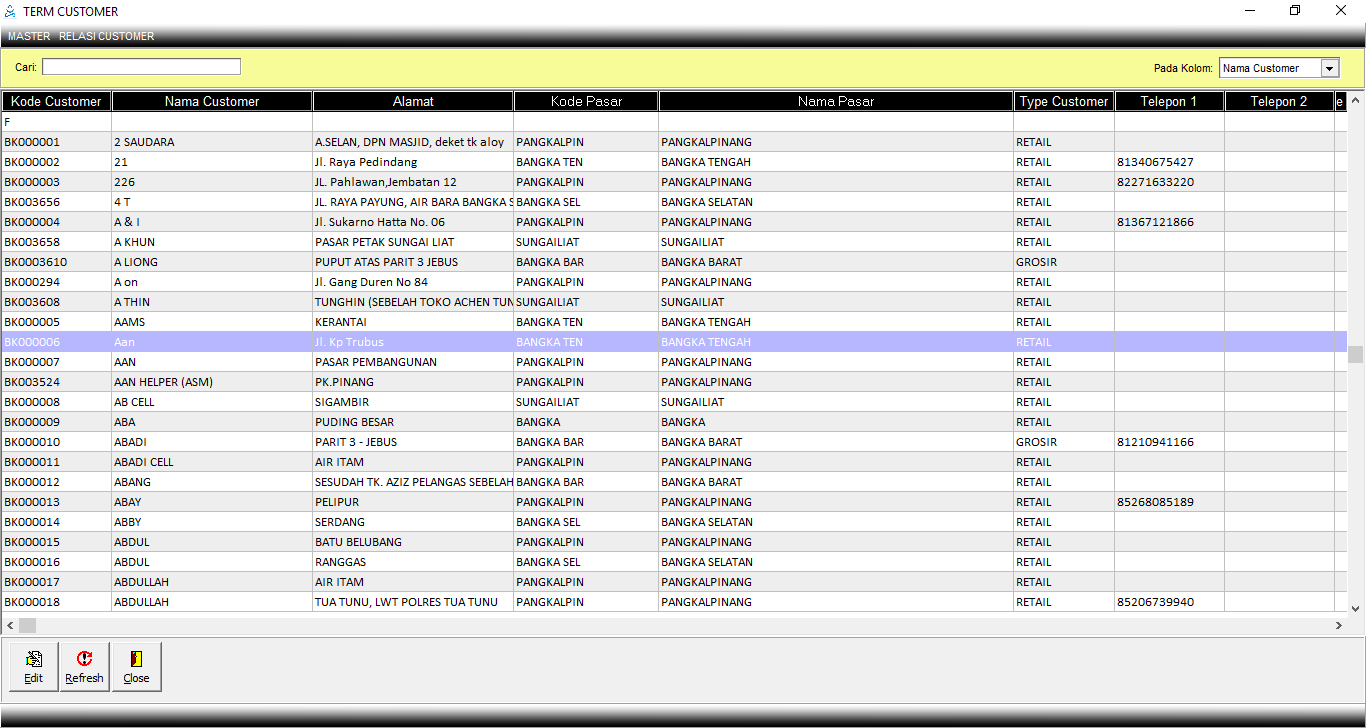
Task: Open the MASTER menu
Action: pyautogui.click(x=29, y=36)
